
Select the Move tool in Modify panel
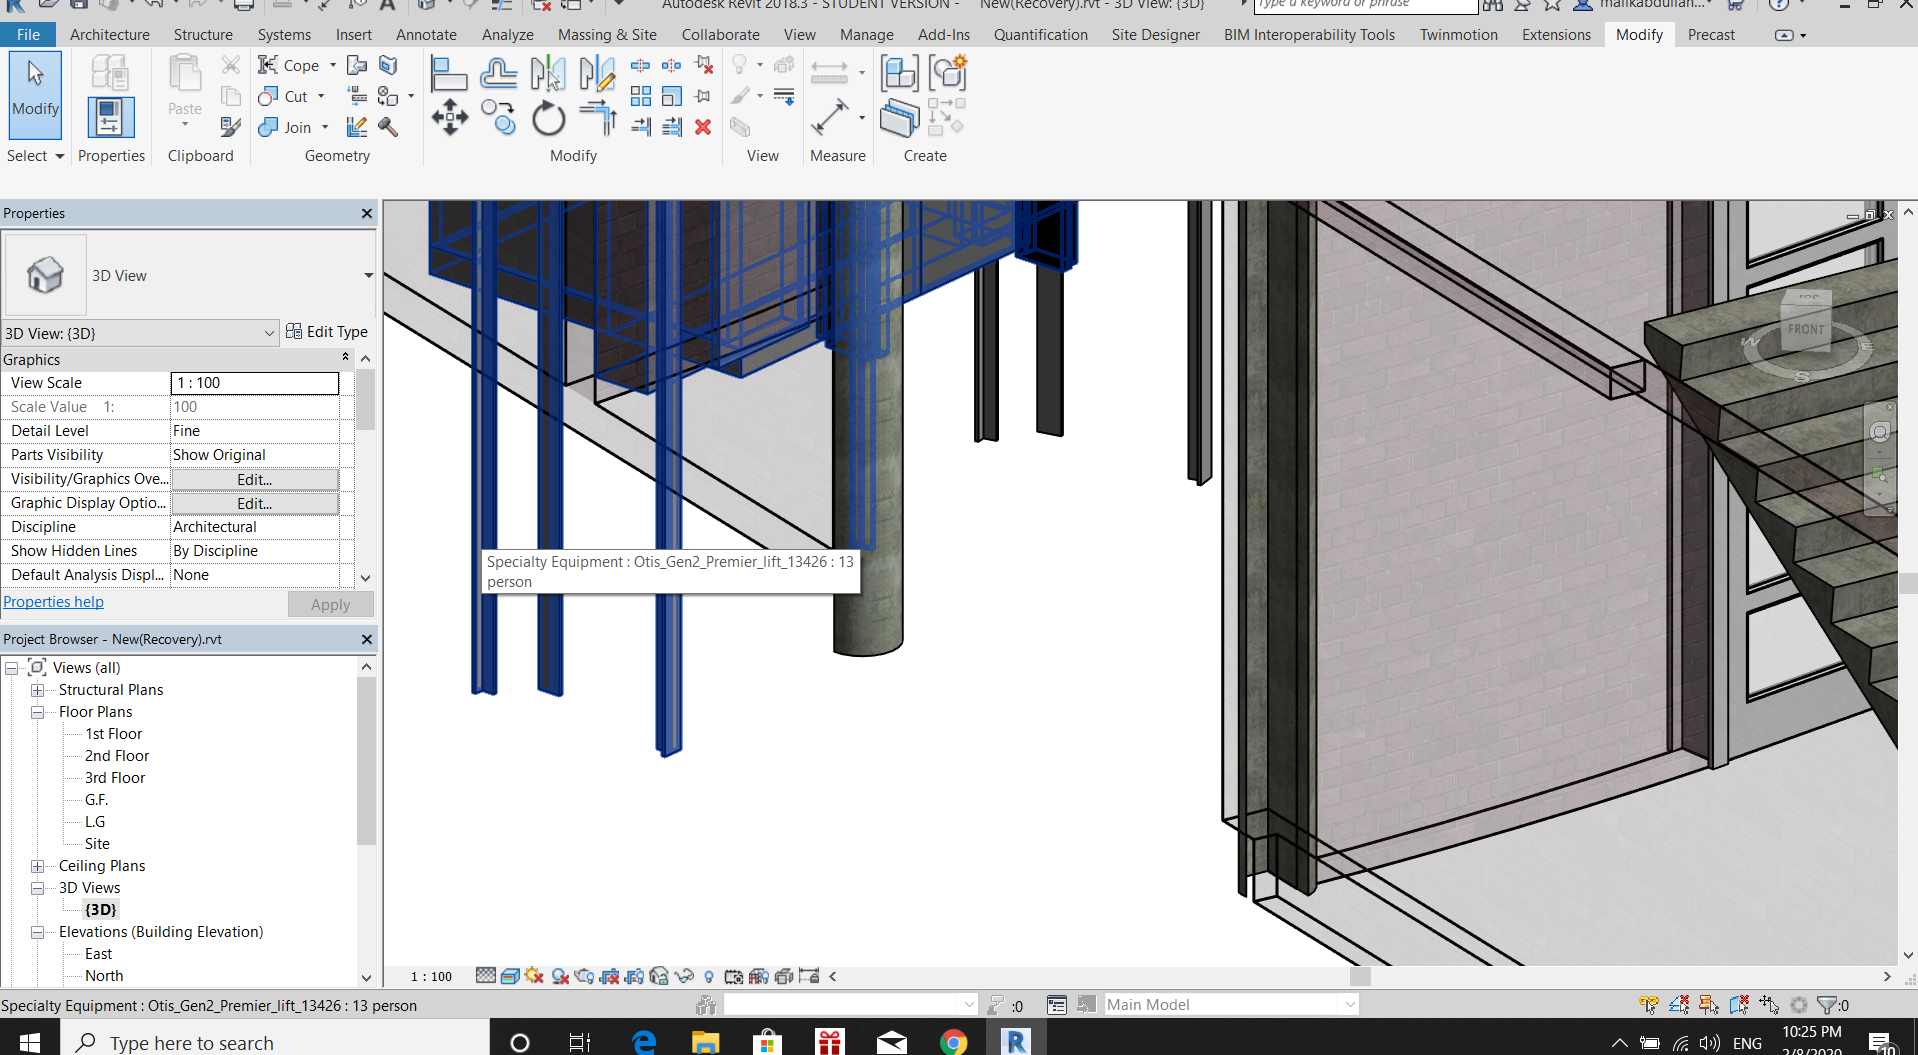pos(449,118)
